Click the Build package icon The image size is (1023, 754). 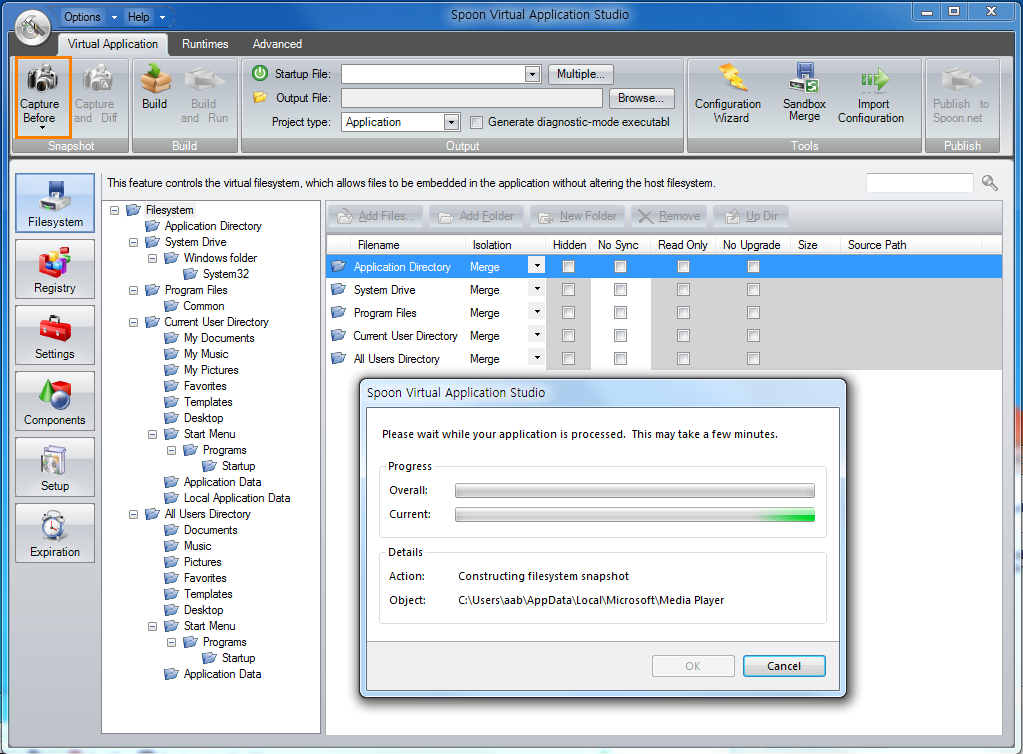[x=155, y=88]
